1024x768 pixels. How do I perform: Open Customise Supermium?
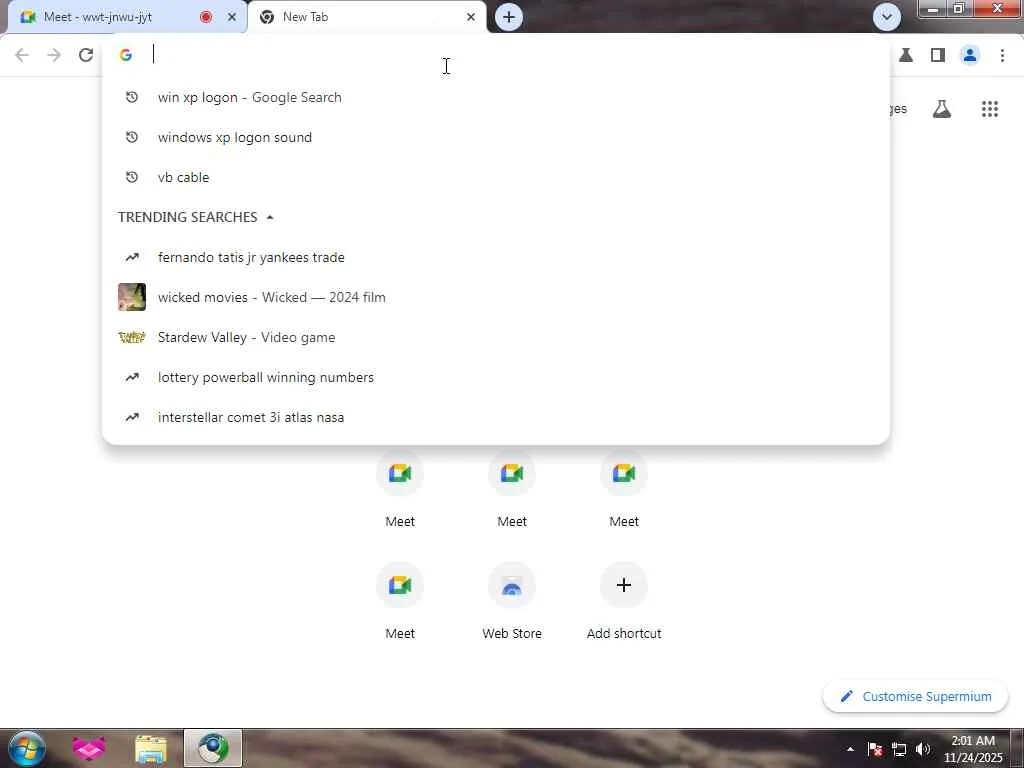(x=916, y=696)
